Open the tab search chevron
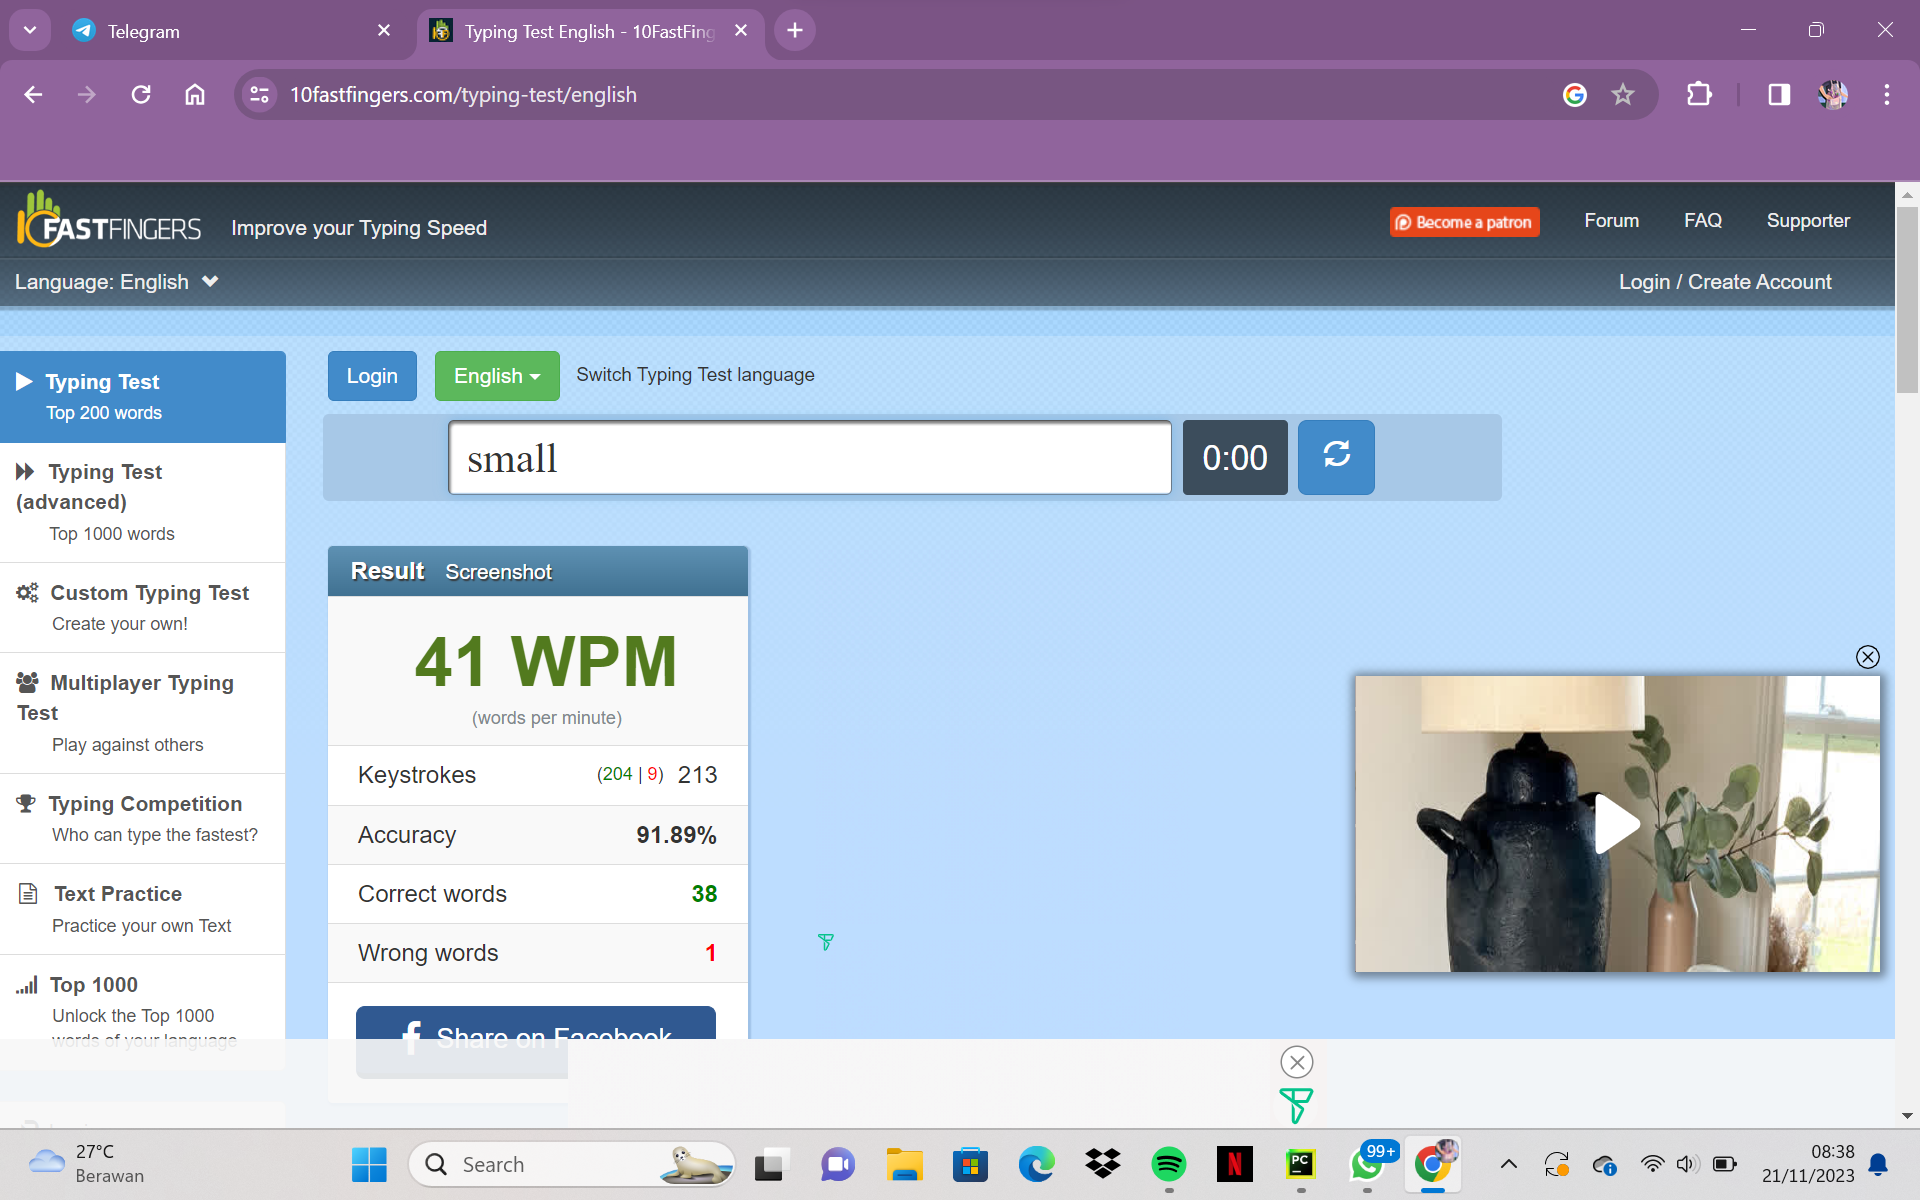This screenshot has height=1200, width=1920. pyautogui.click(x=30, y=30)
